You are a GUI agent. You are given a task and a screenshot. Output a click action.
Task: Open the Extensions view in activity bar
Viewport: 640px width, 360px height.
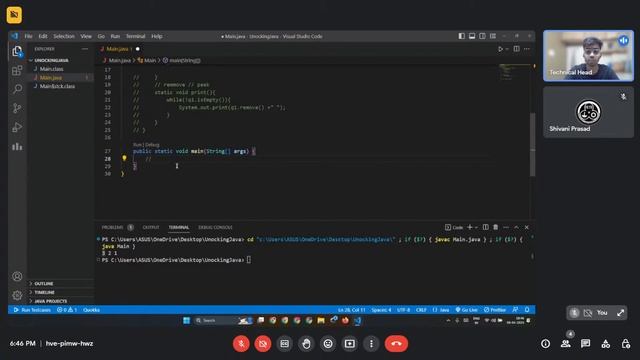click(17, 70)
